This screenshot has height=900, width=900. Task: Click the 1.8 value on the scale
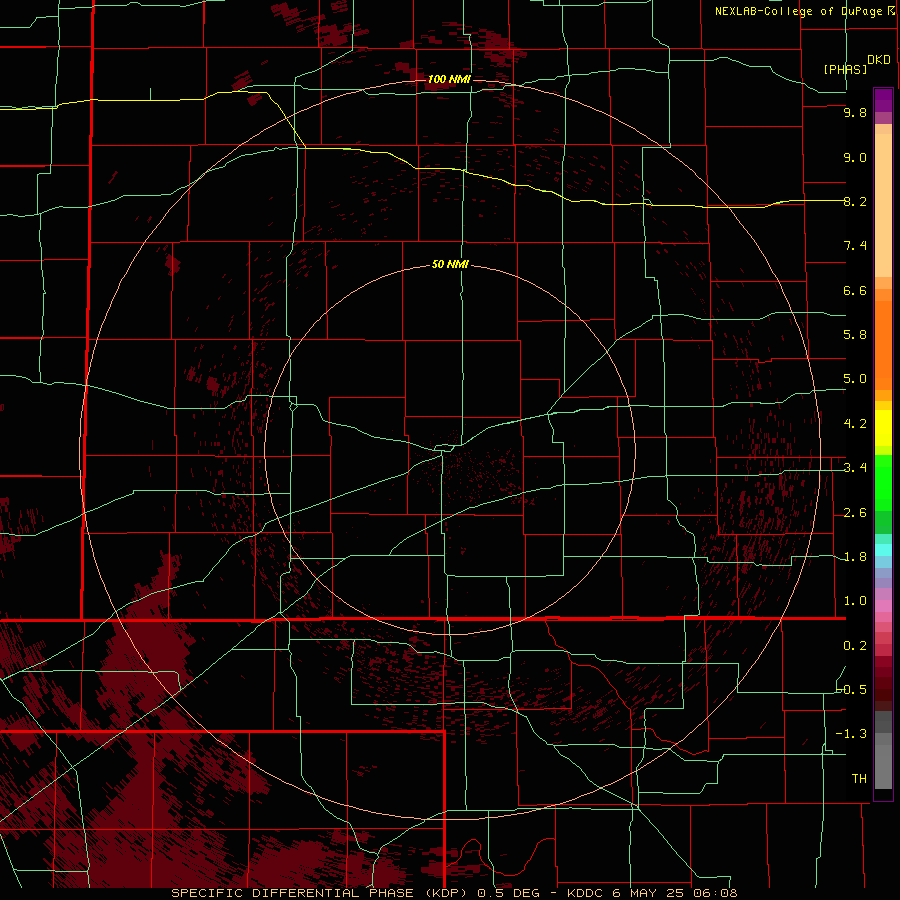pos(855,557)
